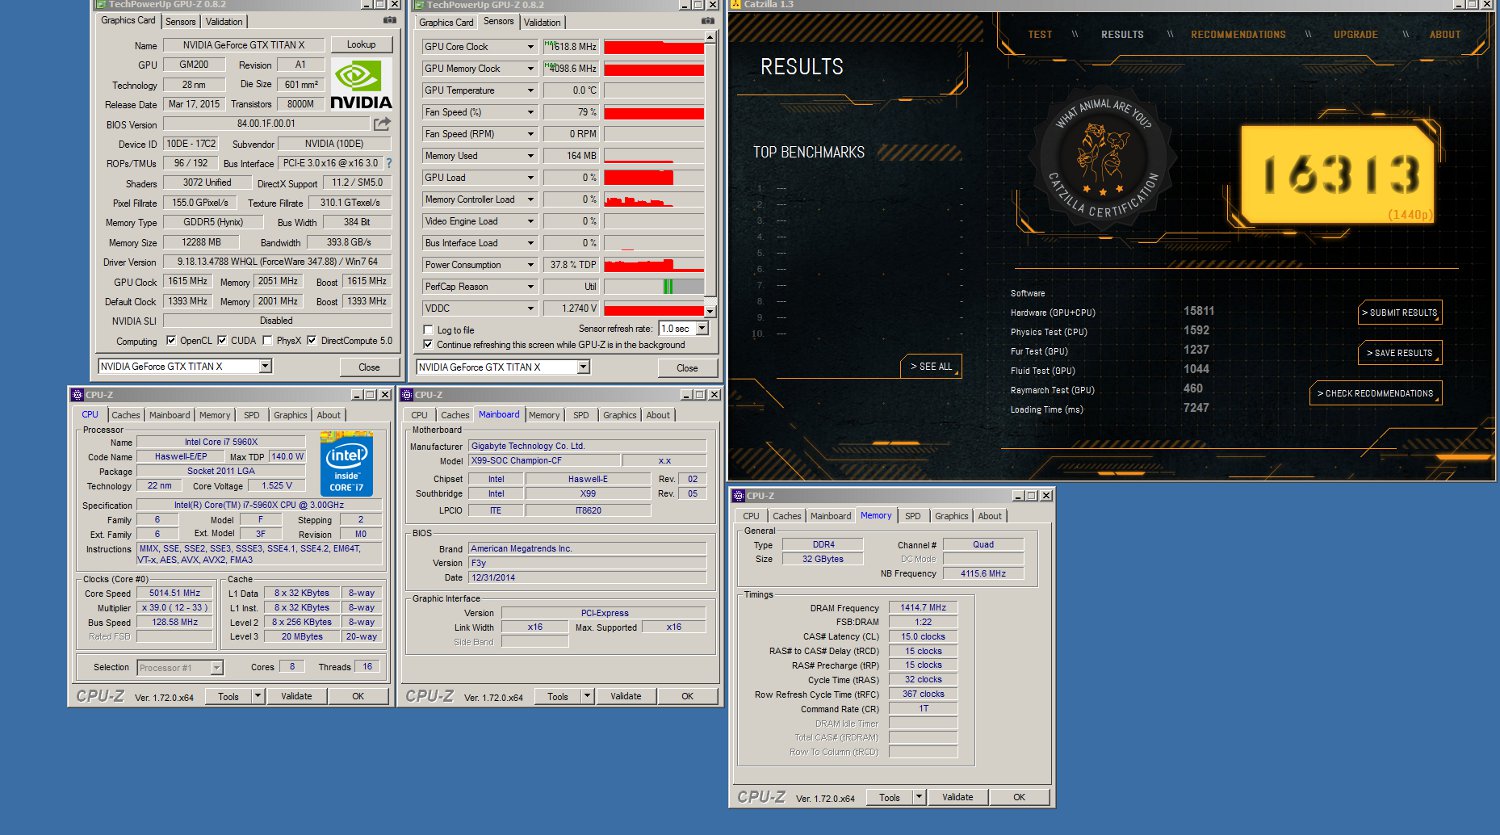
Task: Click the BIOS Version field 84.00.1F.00.01
Action: coord(266,124)
